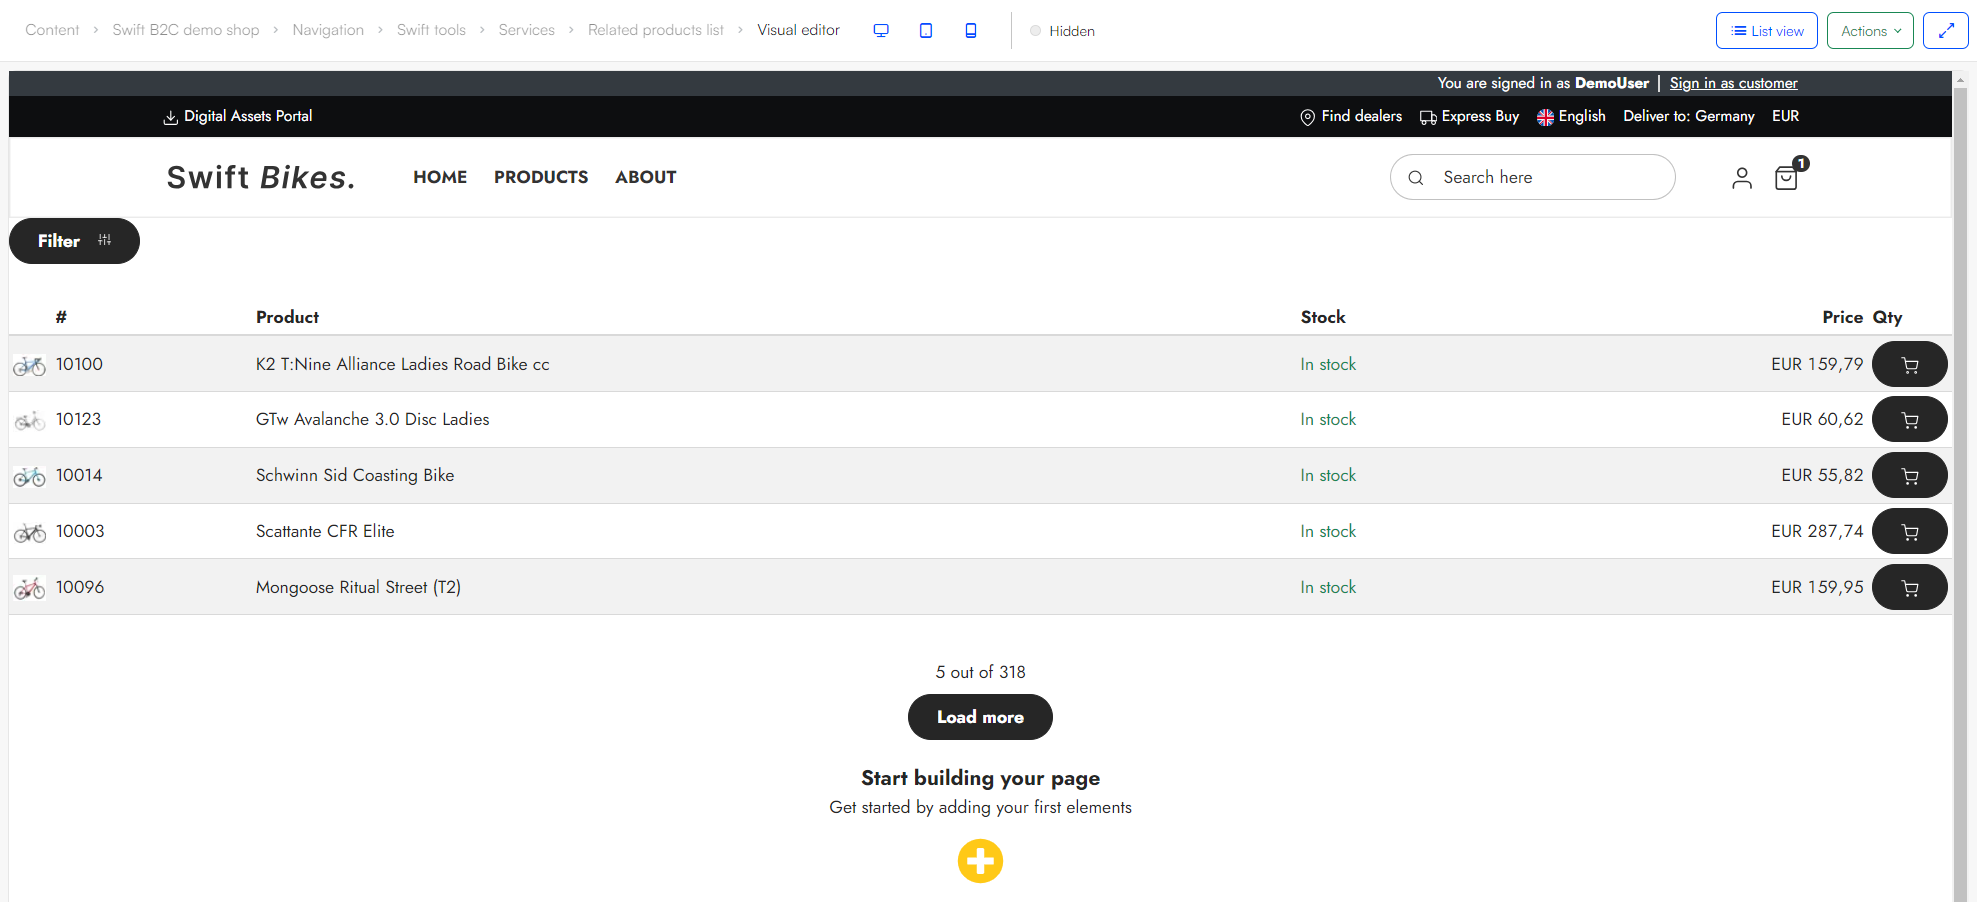Click the yellow plus to add an element
The width and height of the screenshot is (1977, 902).
point(980,861)
